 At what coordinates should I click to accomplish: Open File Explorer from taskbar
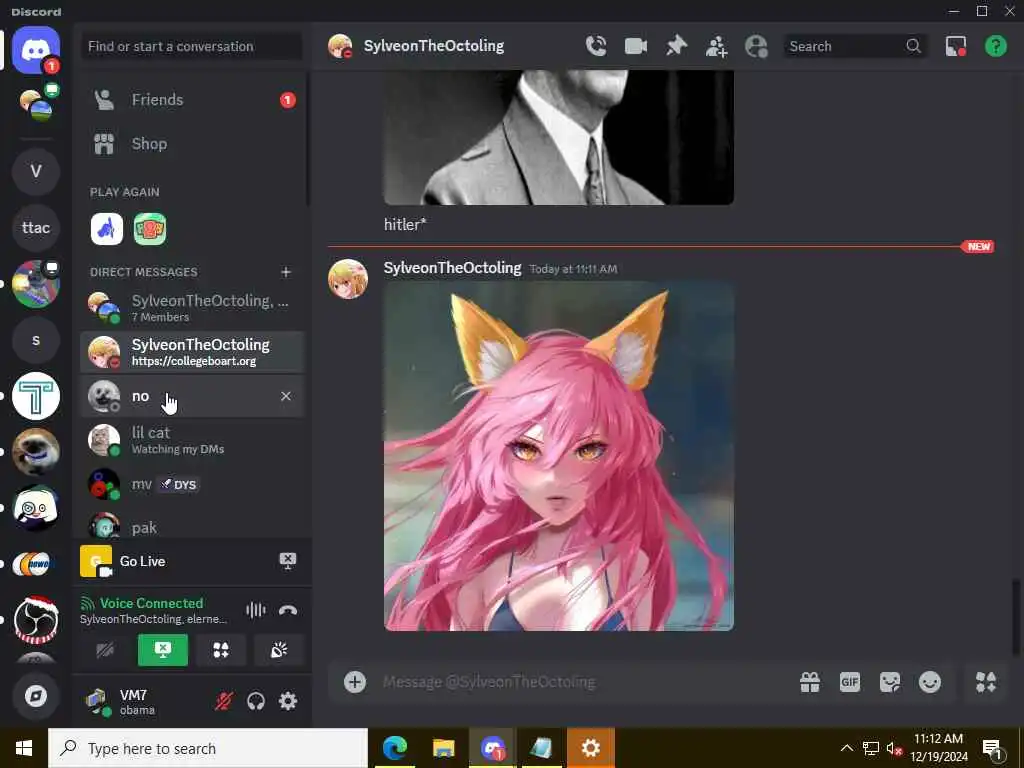pyautogui.click(x=443, y=748)
